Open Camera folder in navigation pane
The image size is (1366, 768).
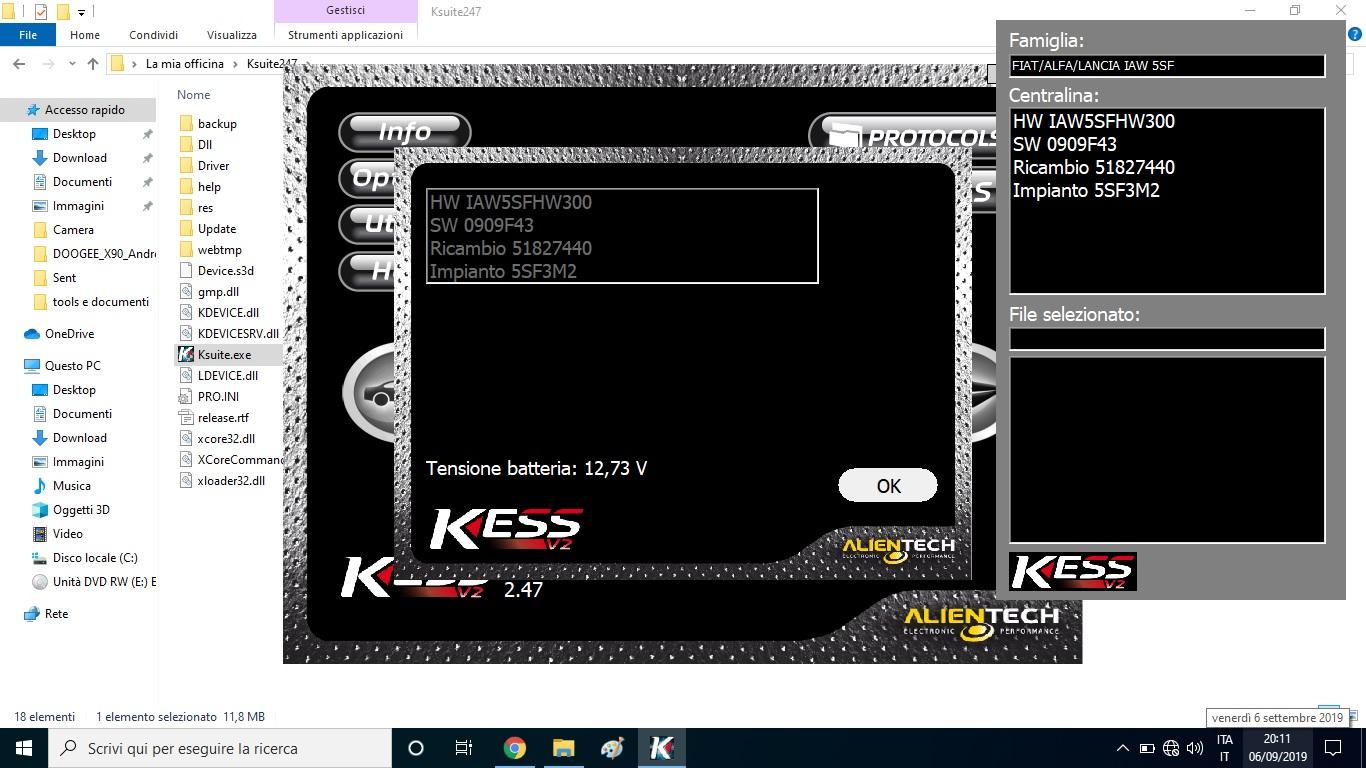point(73,230)
